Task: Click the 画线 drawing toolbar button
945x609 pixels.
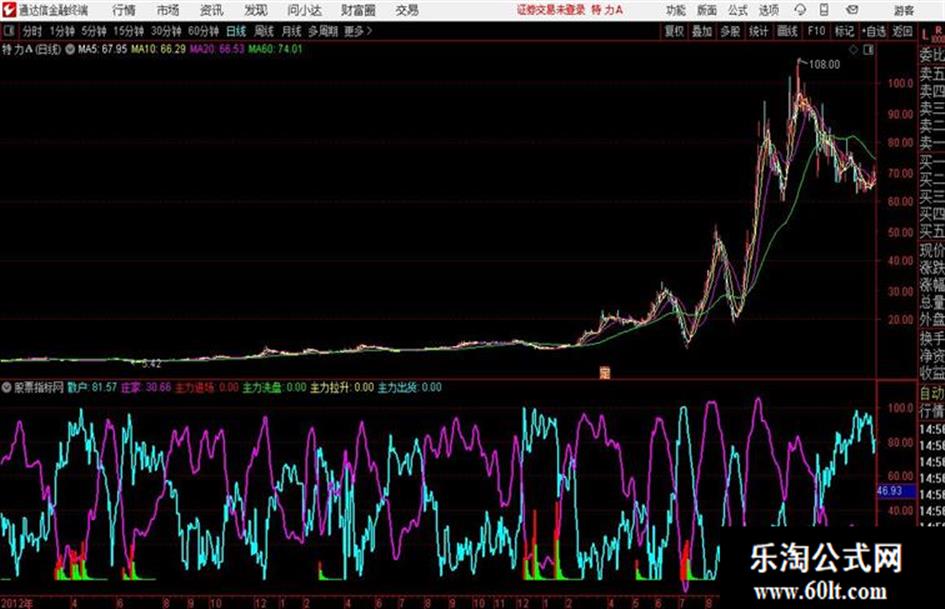Action: coord(787,31)
